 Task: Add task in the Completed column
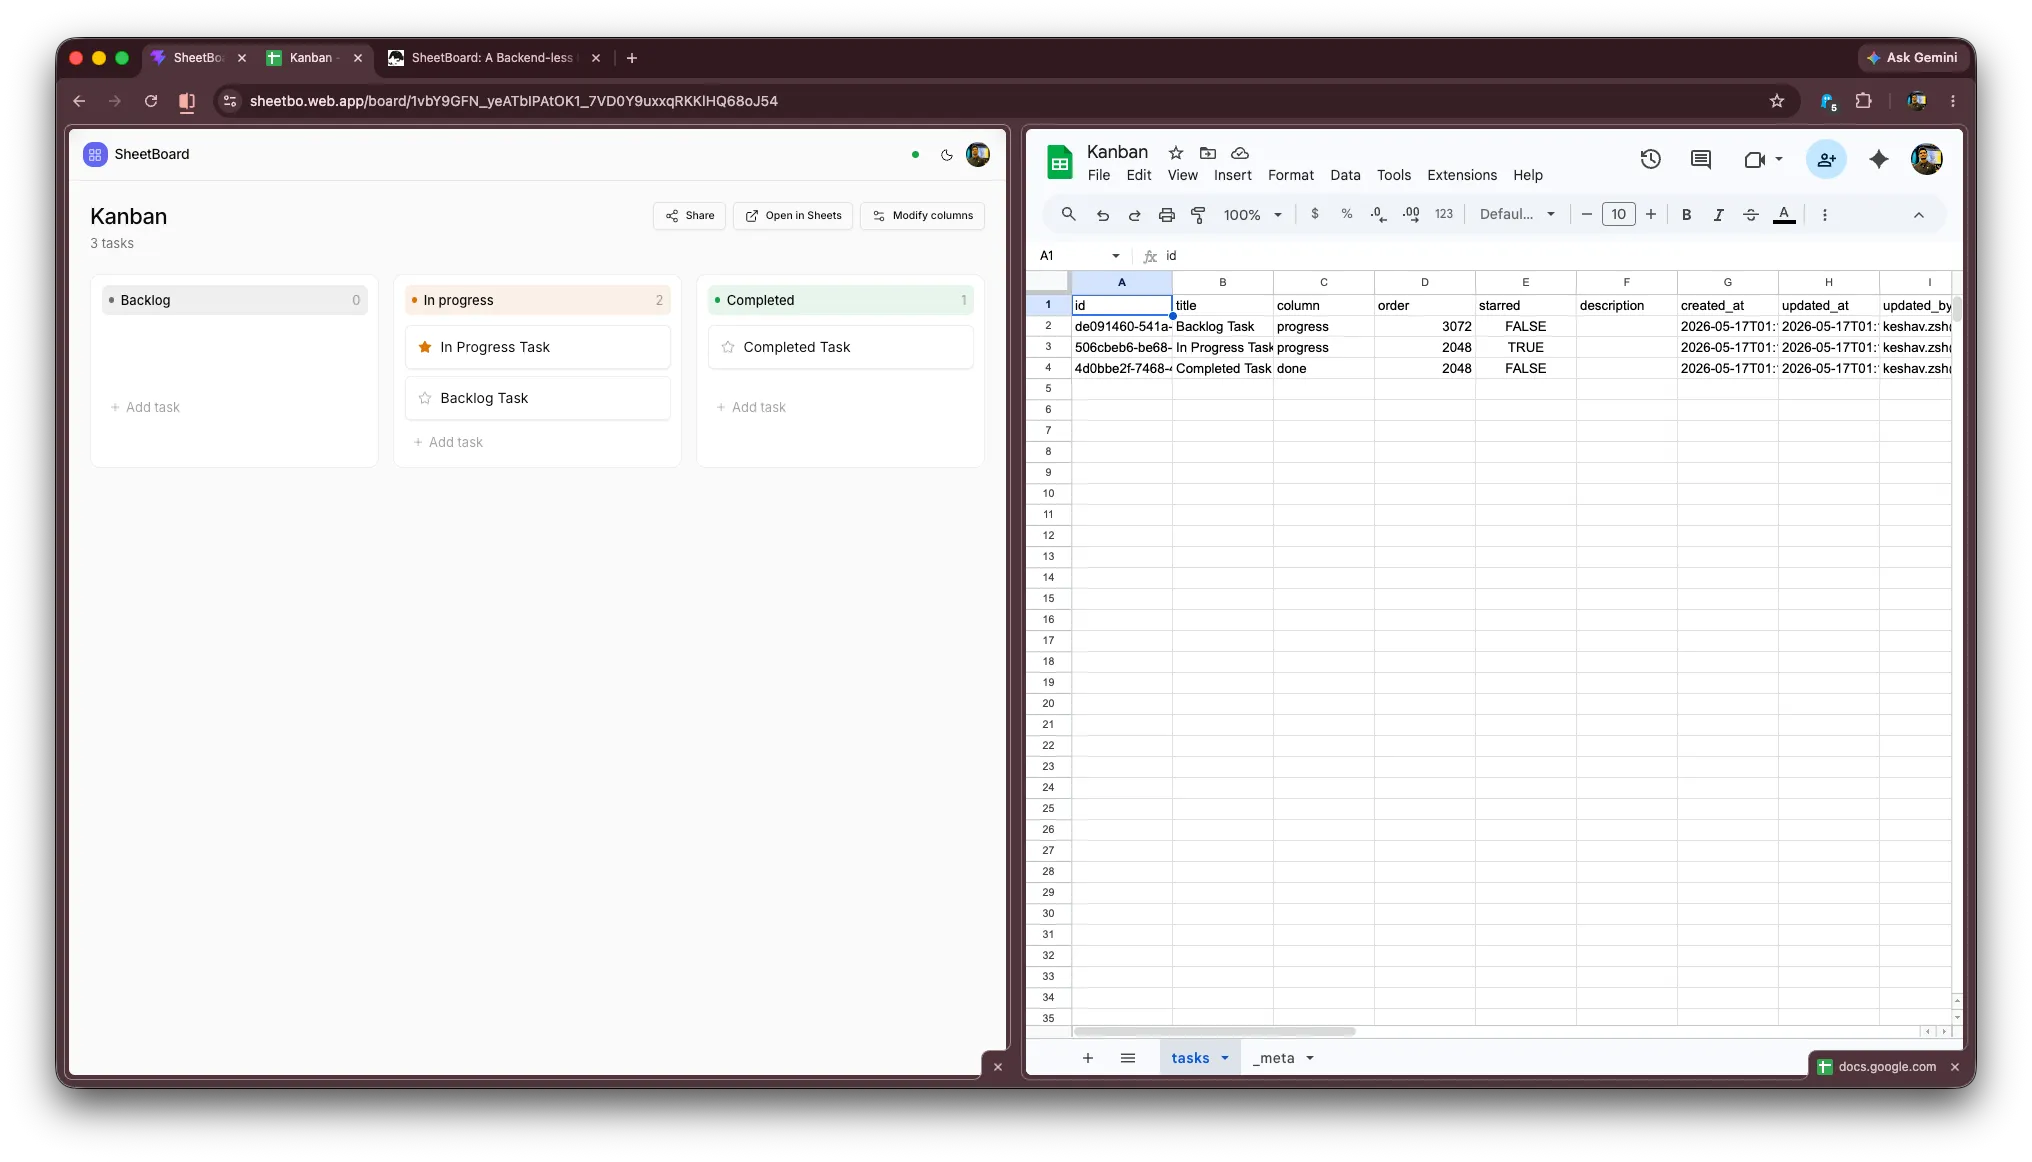point(751,407)
